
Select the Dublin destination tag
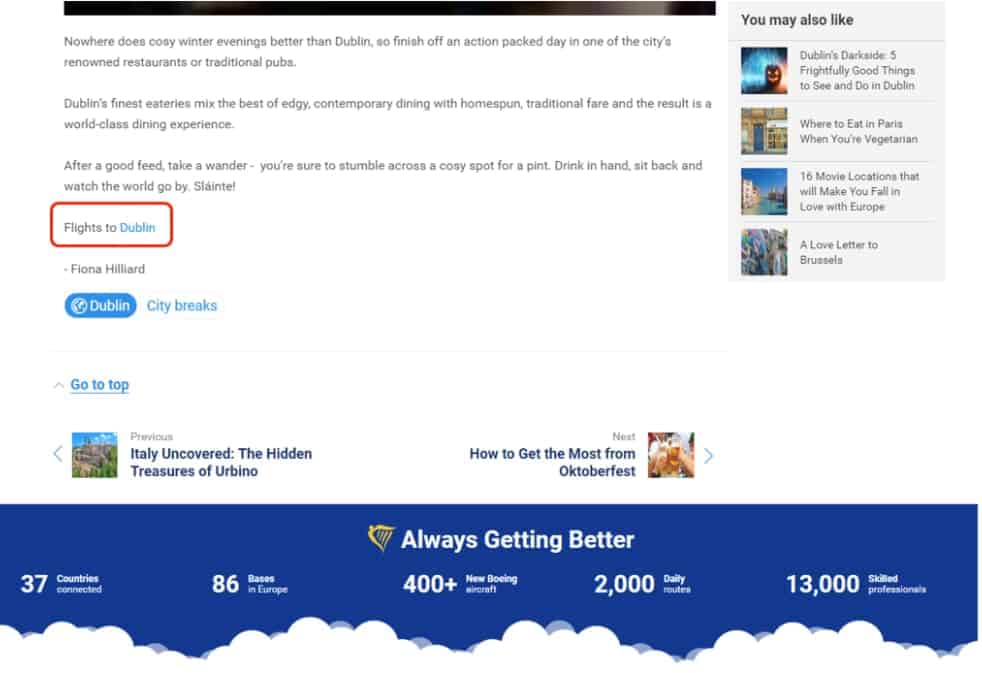click(x=100, y=306)
